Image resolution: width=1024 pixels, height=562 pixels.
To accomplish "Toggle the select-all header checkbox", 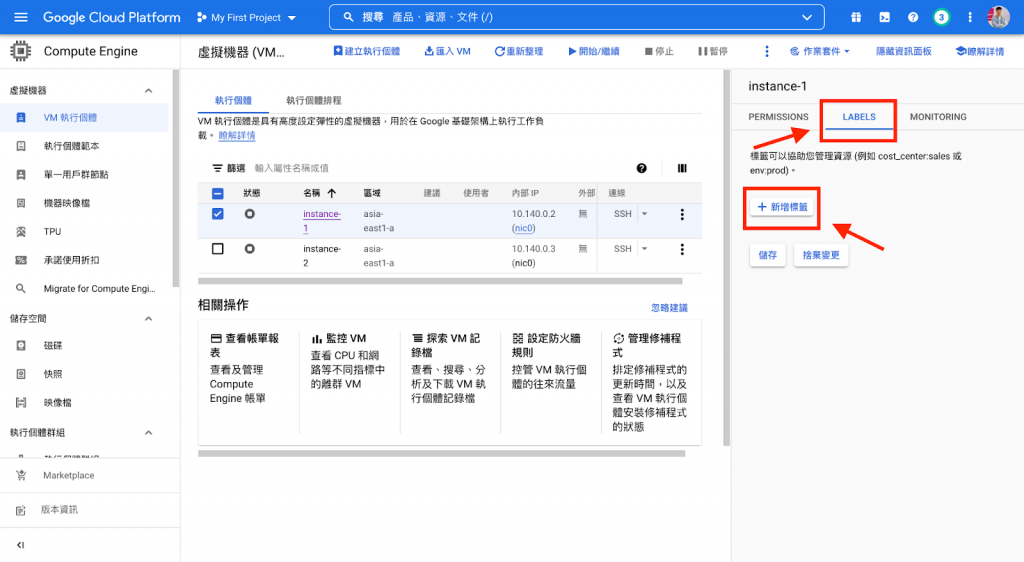I will 217,194.
